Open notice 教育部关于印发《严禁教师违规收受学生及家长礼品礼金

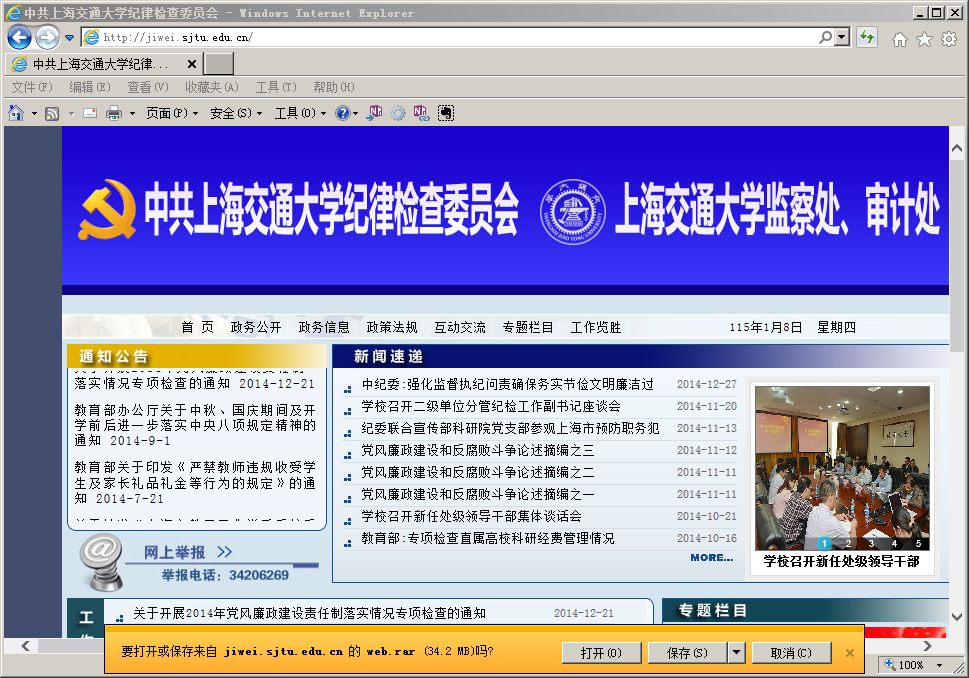195,483
